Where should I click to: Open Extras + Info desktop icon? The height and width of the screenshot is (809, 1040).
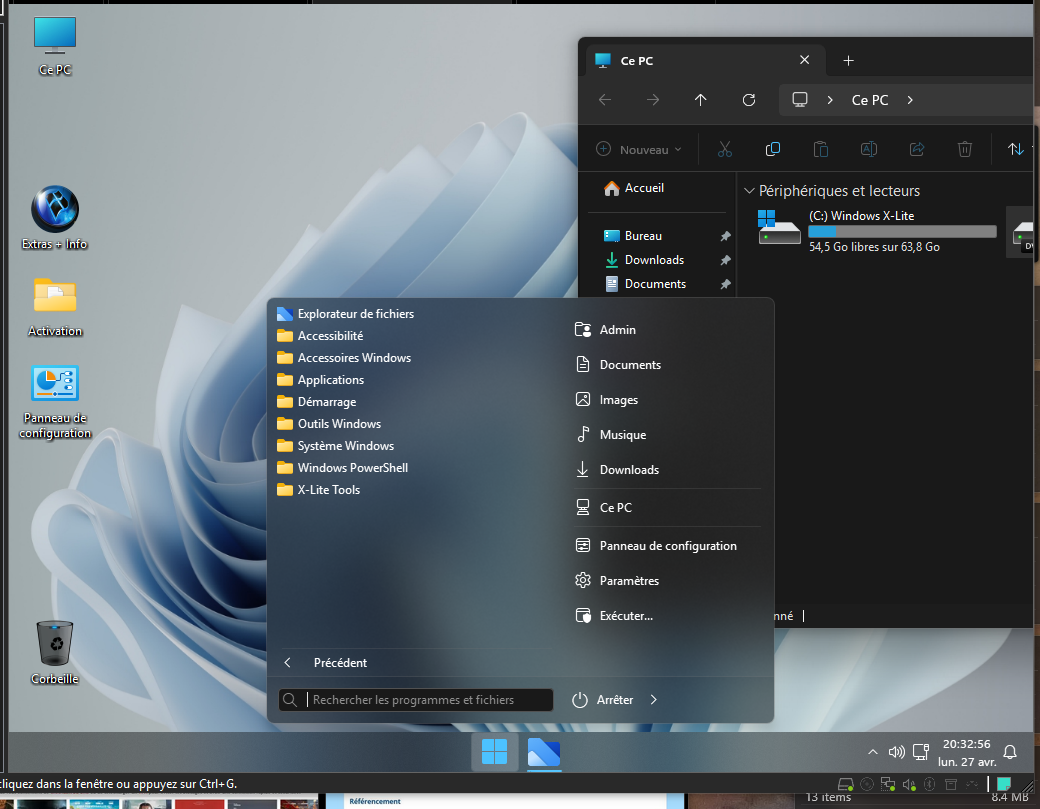point(55,218)
